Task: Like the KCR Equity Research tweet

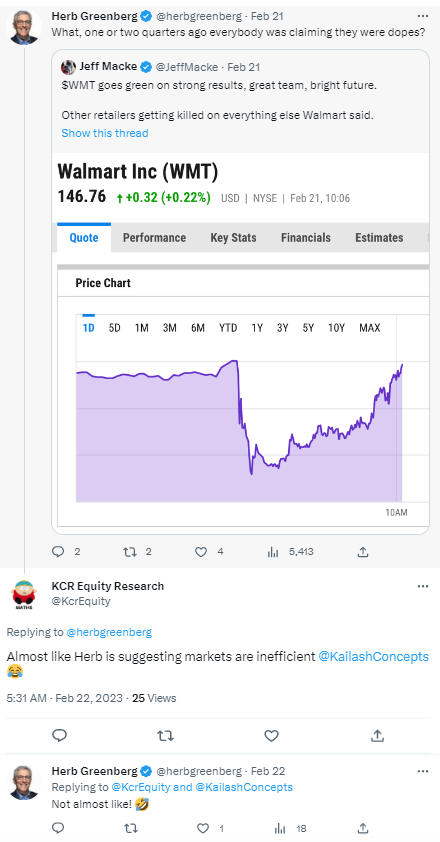Action: pos(271,735)
